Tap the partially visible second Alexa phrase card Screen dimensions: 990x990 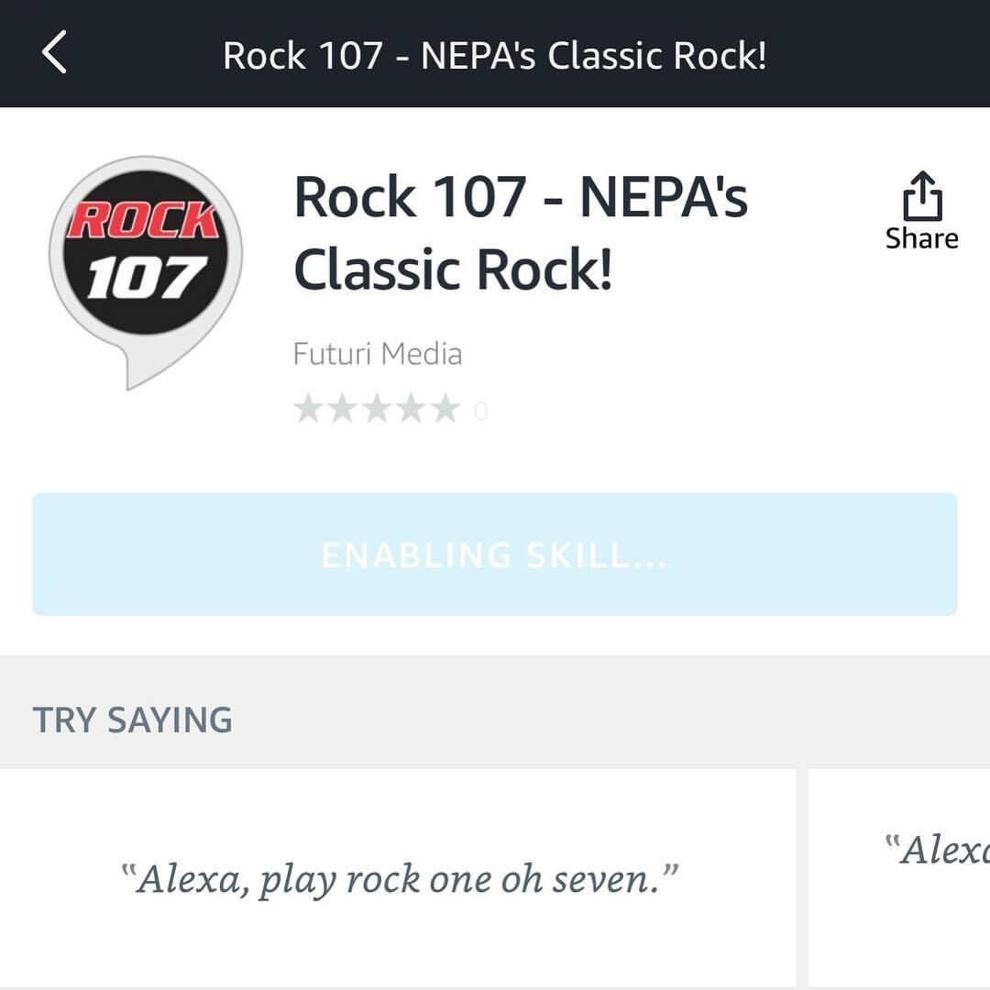(x=899, y=878)
